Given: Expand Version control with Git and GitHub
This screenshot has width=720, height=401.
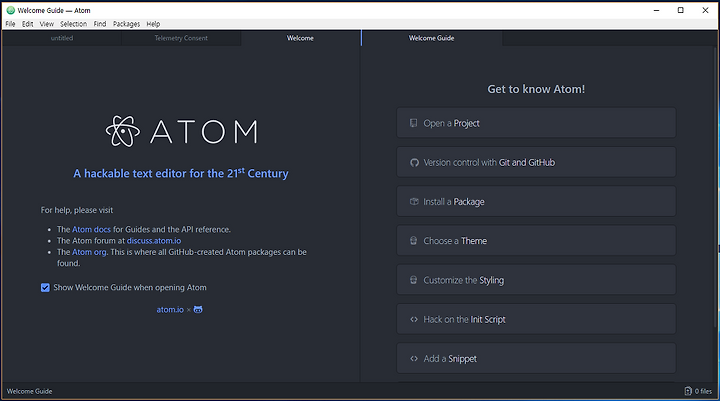Looking at the screenshot, I should tap(536, 162).
